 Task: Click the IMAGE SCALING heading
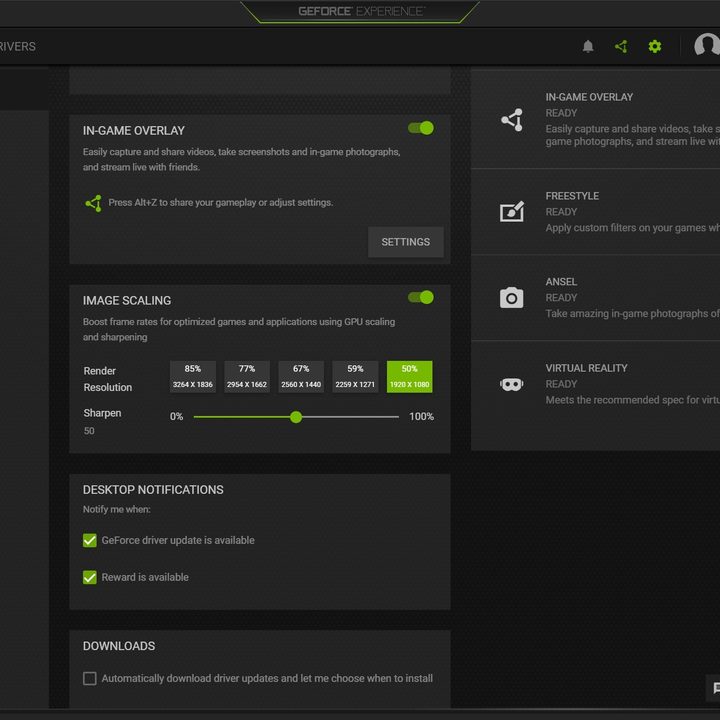point(127,301)
